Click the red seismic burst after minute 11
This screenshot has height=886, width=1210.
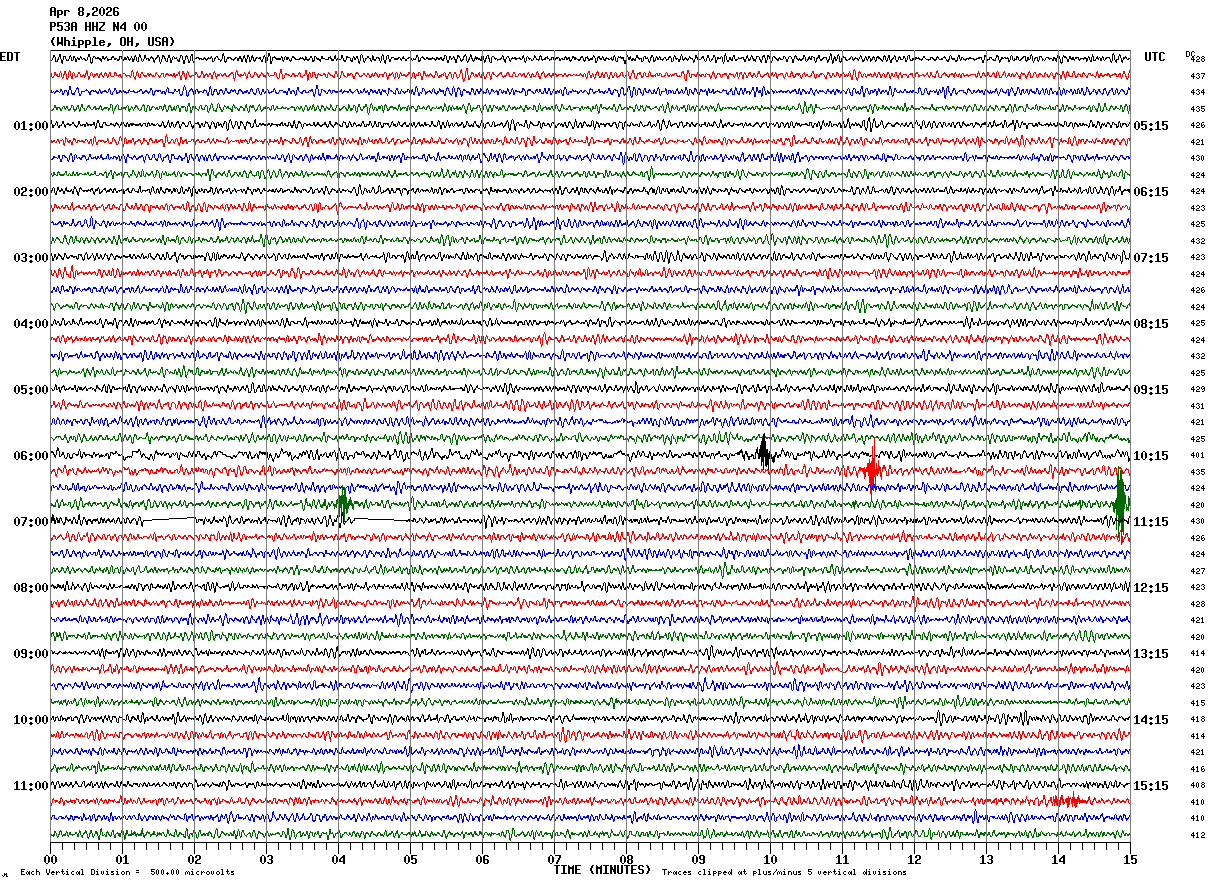coord(872,468)
